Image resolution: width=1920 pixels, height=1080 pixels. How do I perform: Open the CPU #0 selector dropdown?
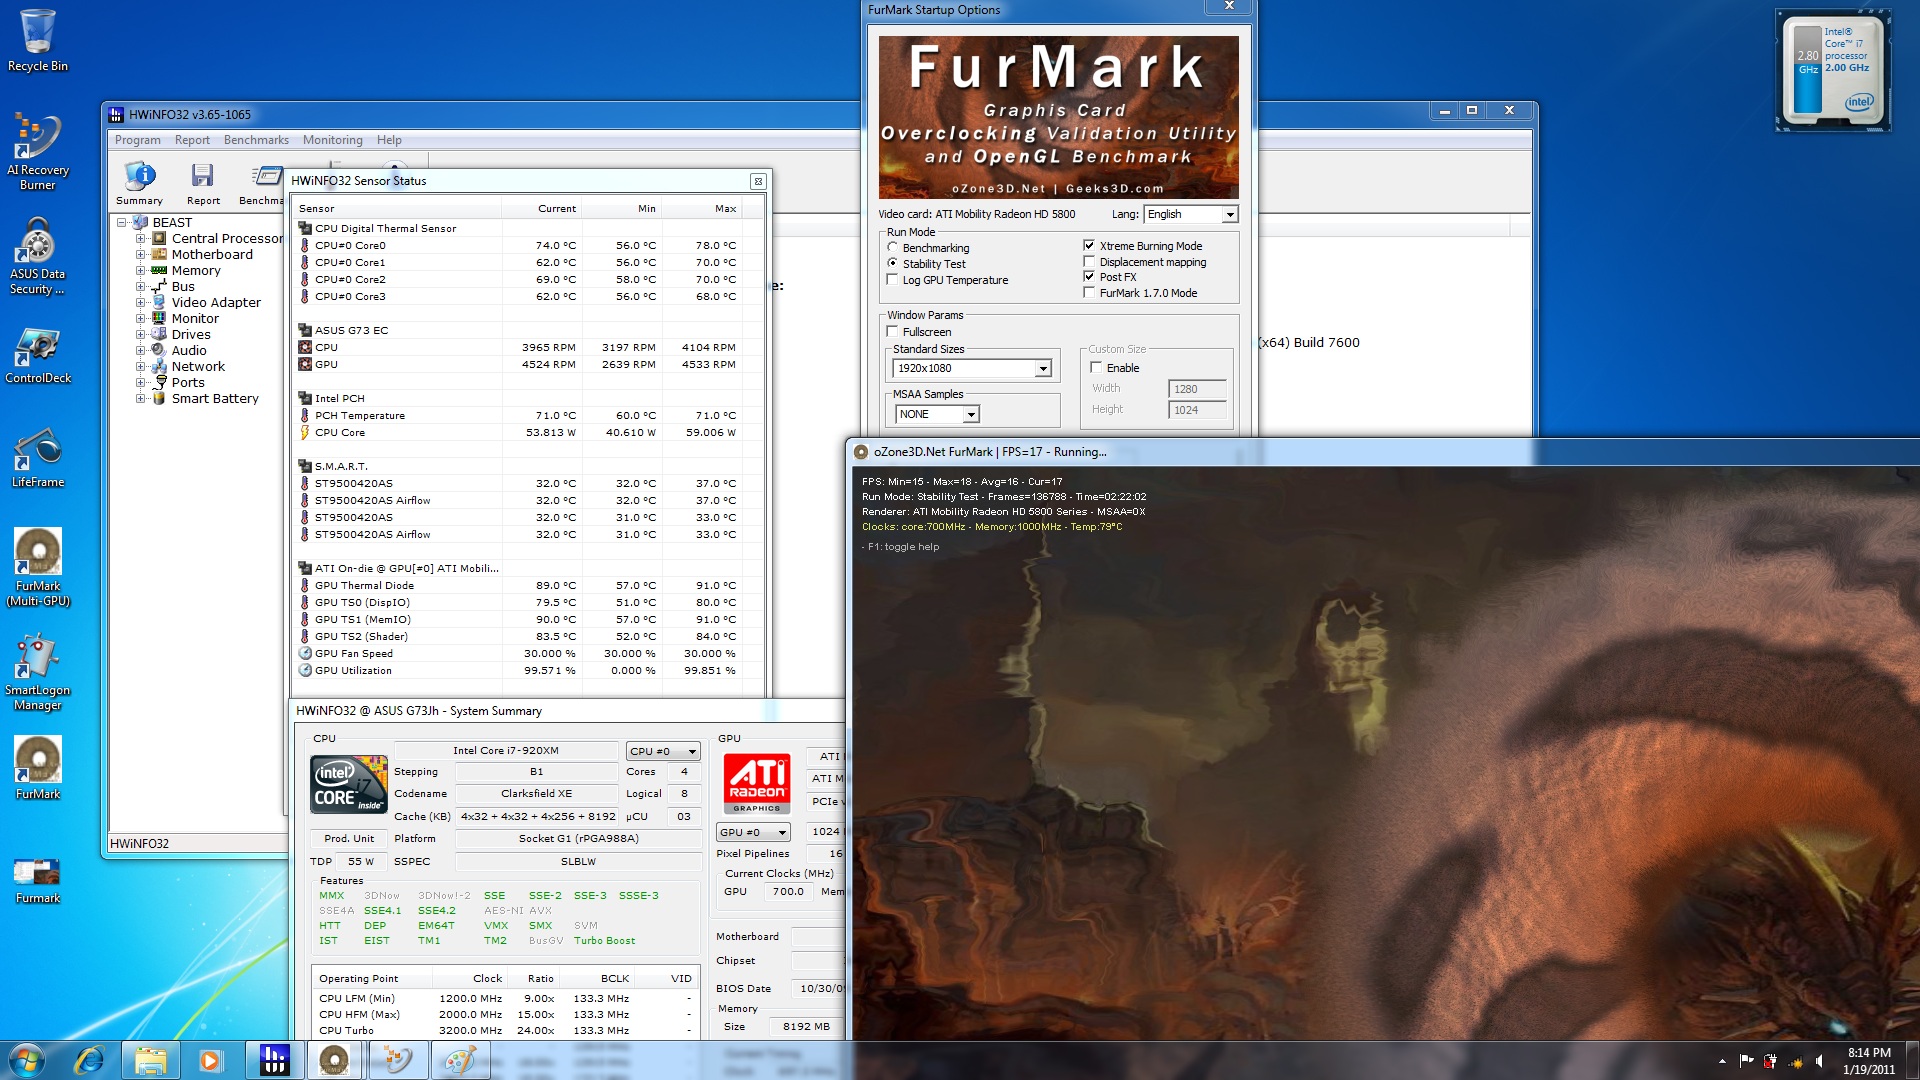pyautogui.click(x=663, y=751)
